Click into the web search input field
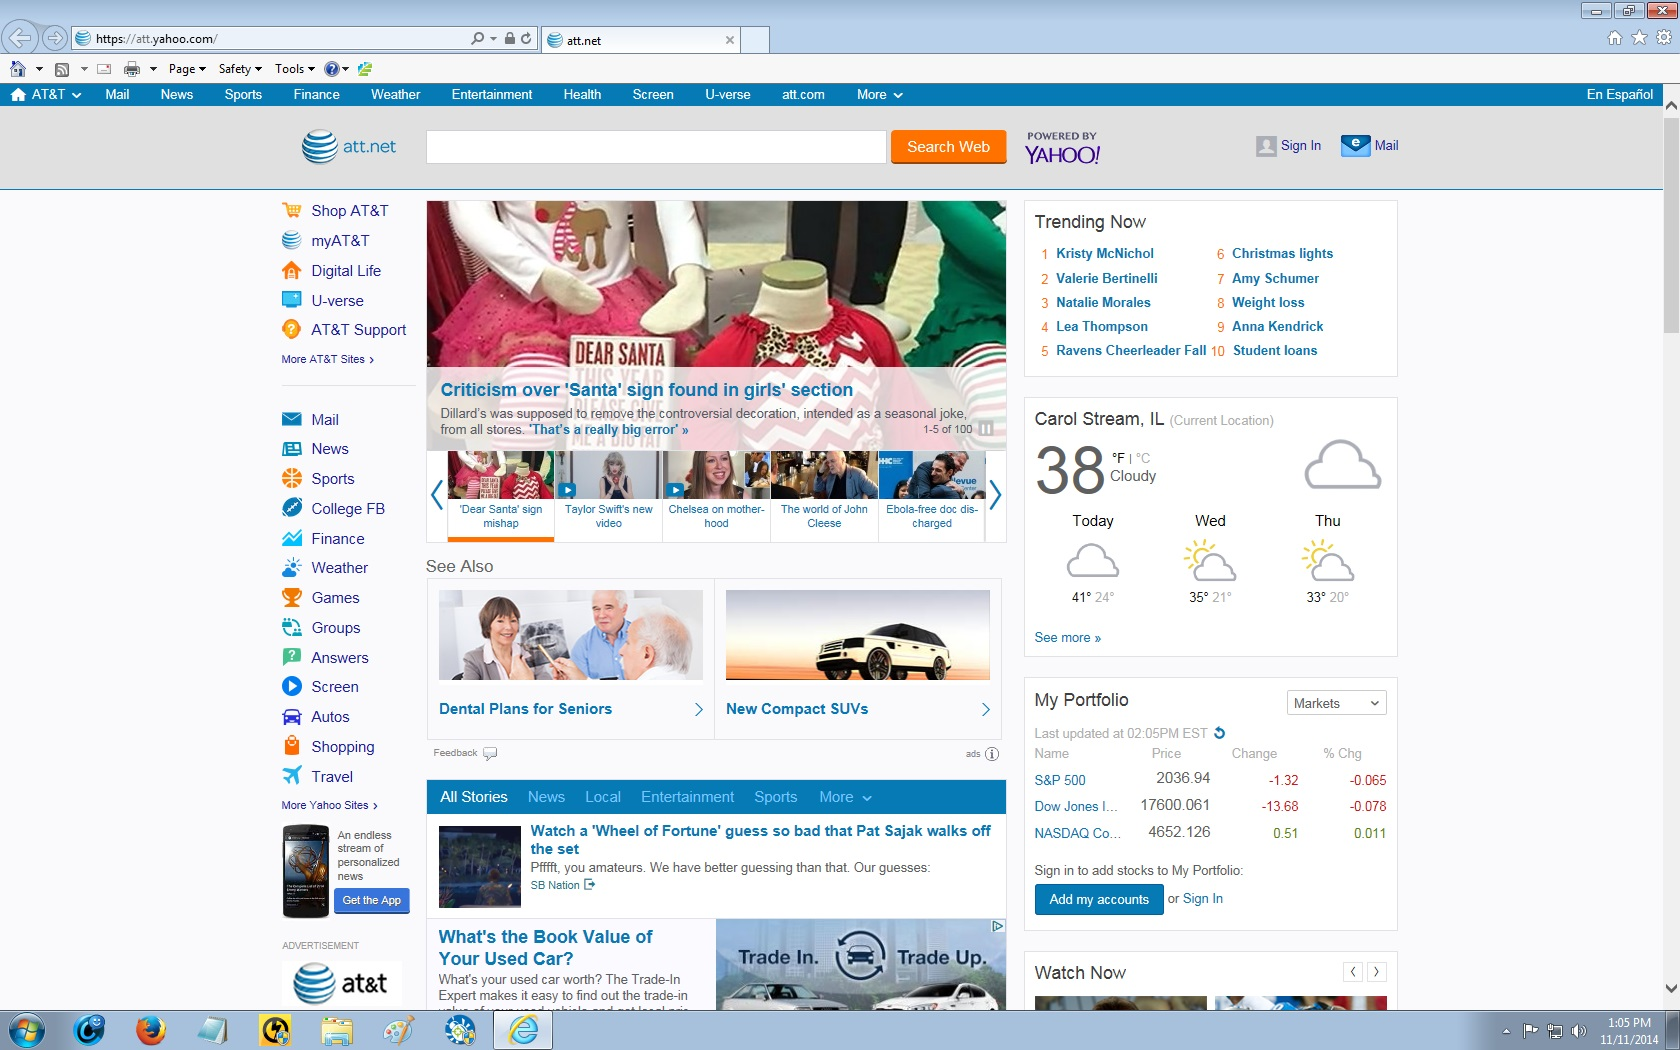Image resolution: width=1680 pixels, height=1050 pixels. point(656,146)
